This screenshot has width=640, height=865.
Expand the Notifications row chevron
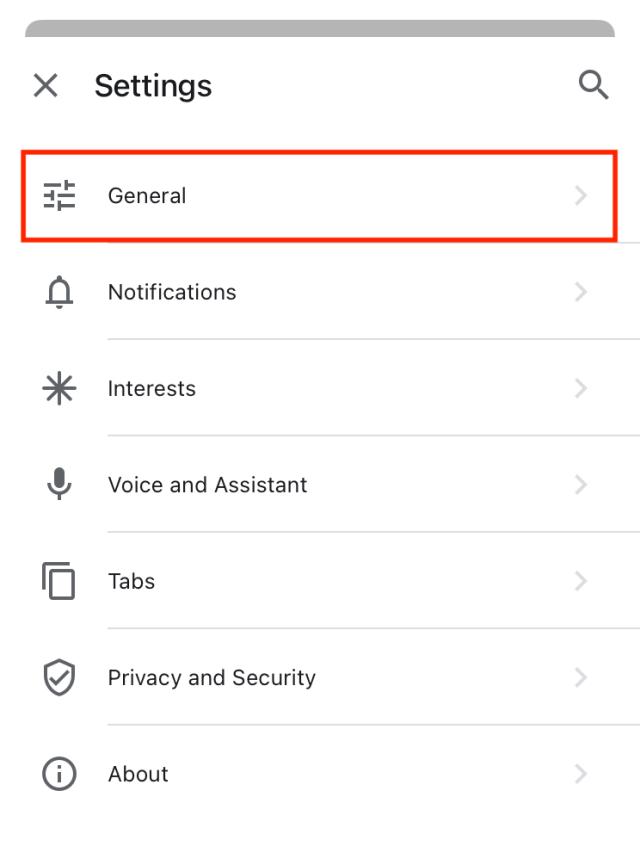tap(581, 292)
